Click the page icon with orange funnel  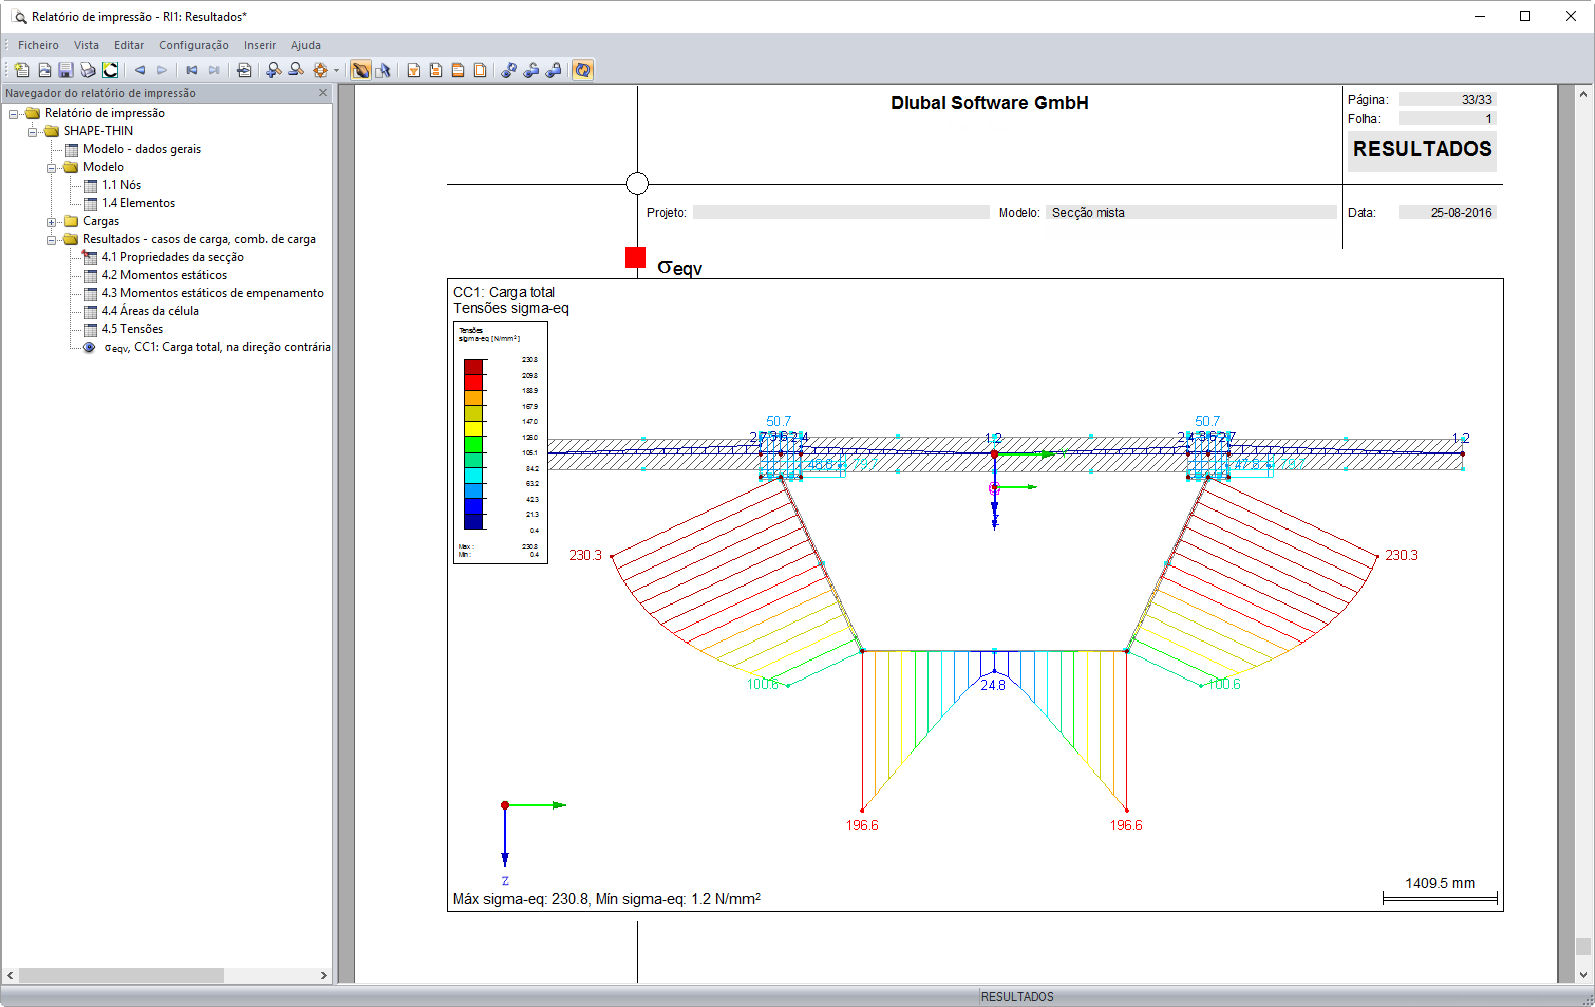tap(414, 70)
